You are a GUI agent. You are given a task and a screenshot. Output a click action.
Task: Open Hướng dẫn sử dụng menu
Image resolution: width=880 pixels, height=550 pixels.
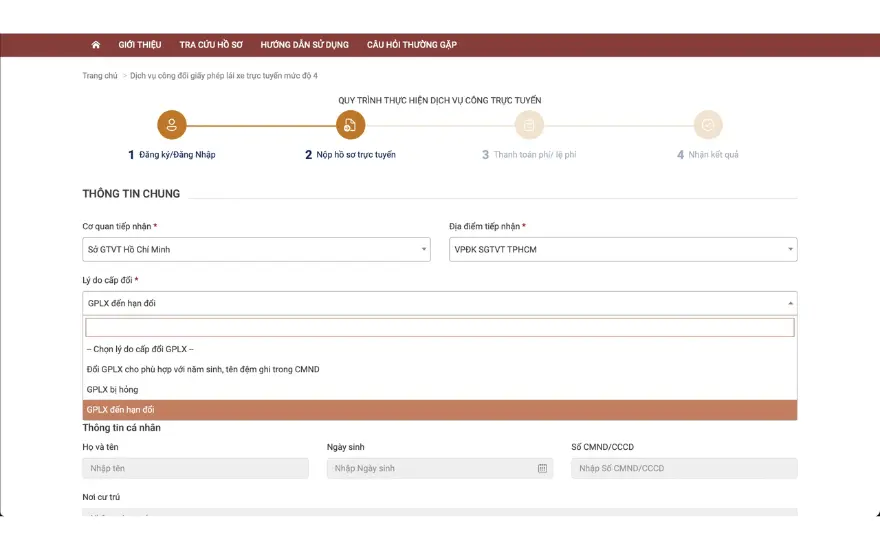(x=304, y=45)
